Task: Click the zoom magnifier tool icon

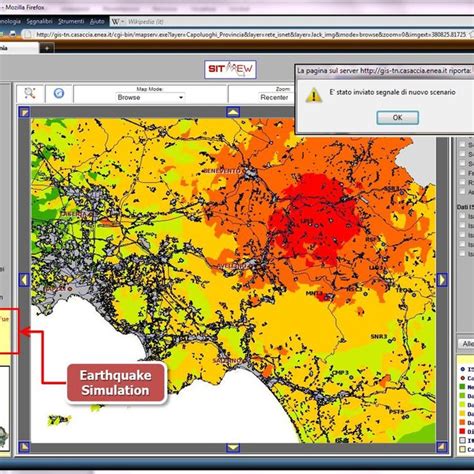Action: pos(30,93)
